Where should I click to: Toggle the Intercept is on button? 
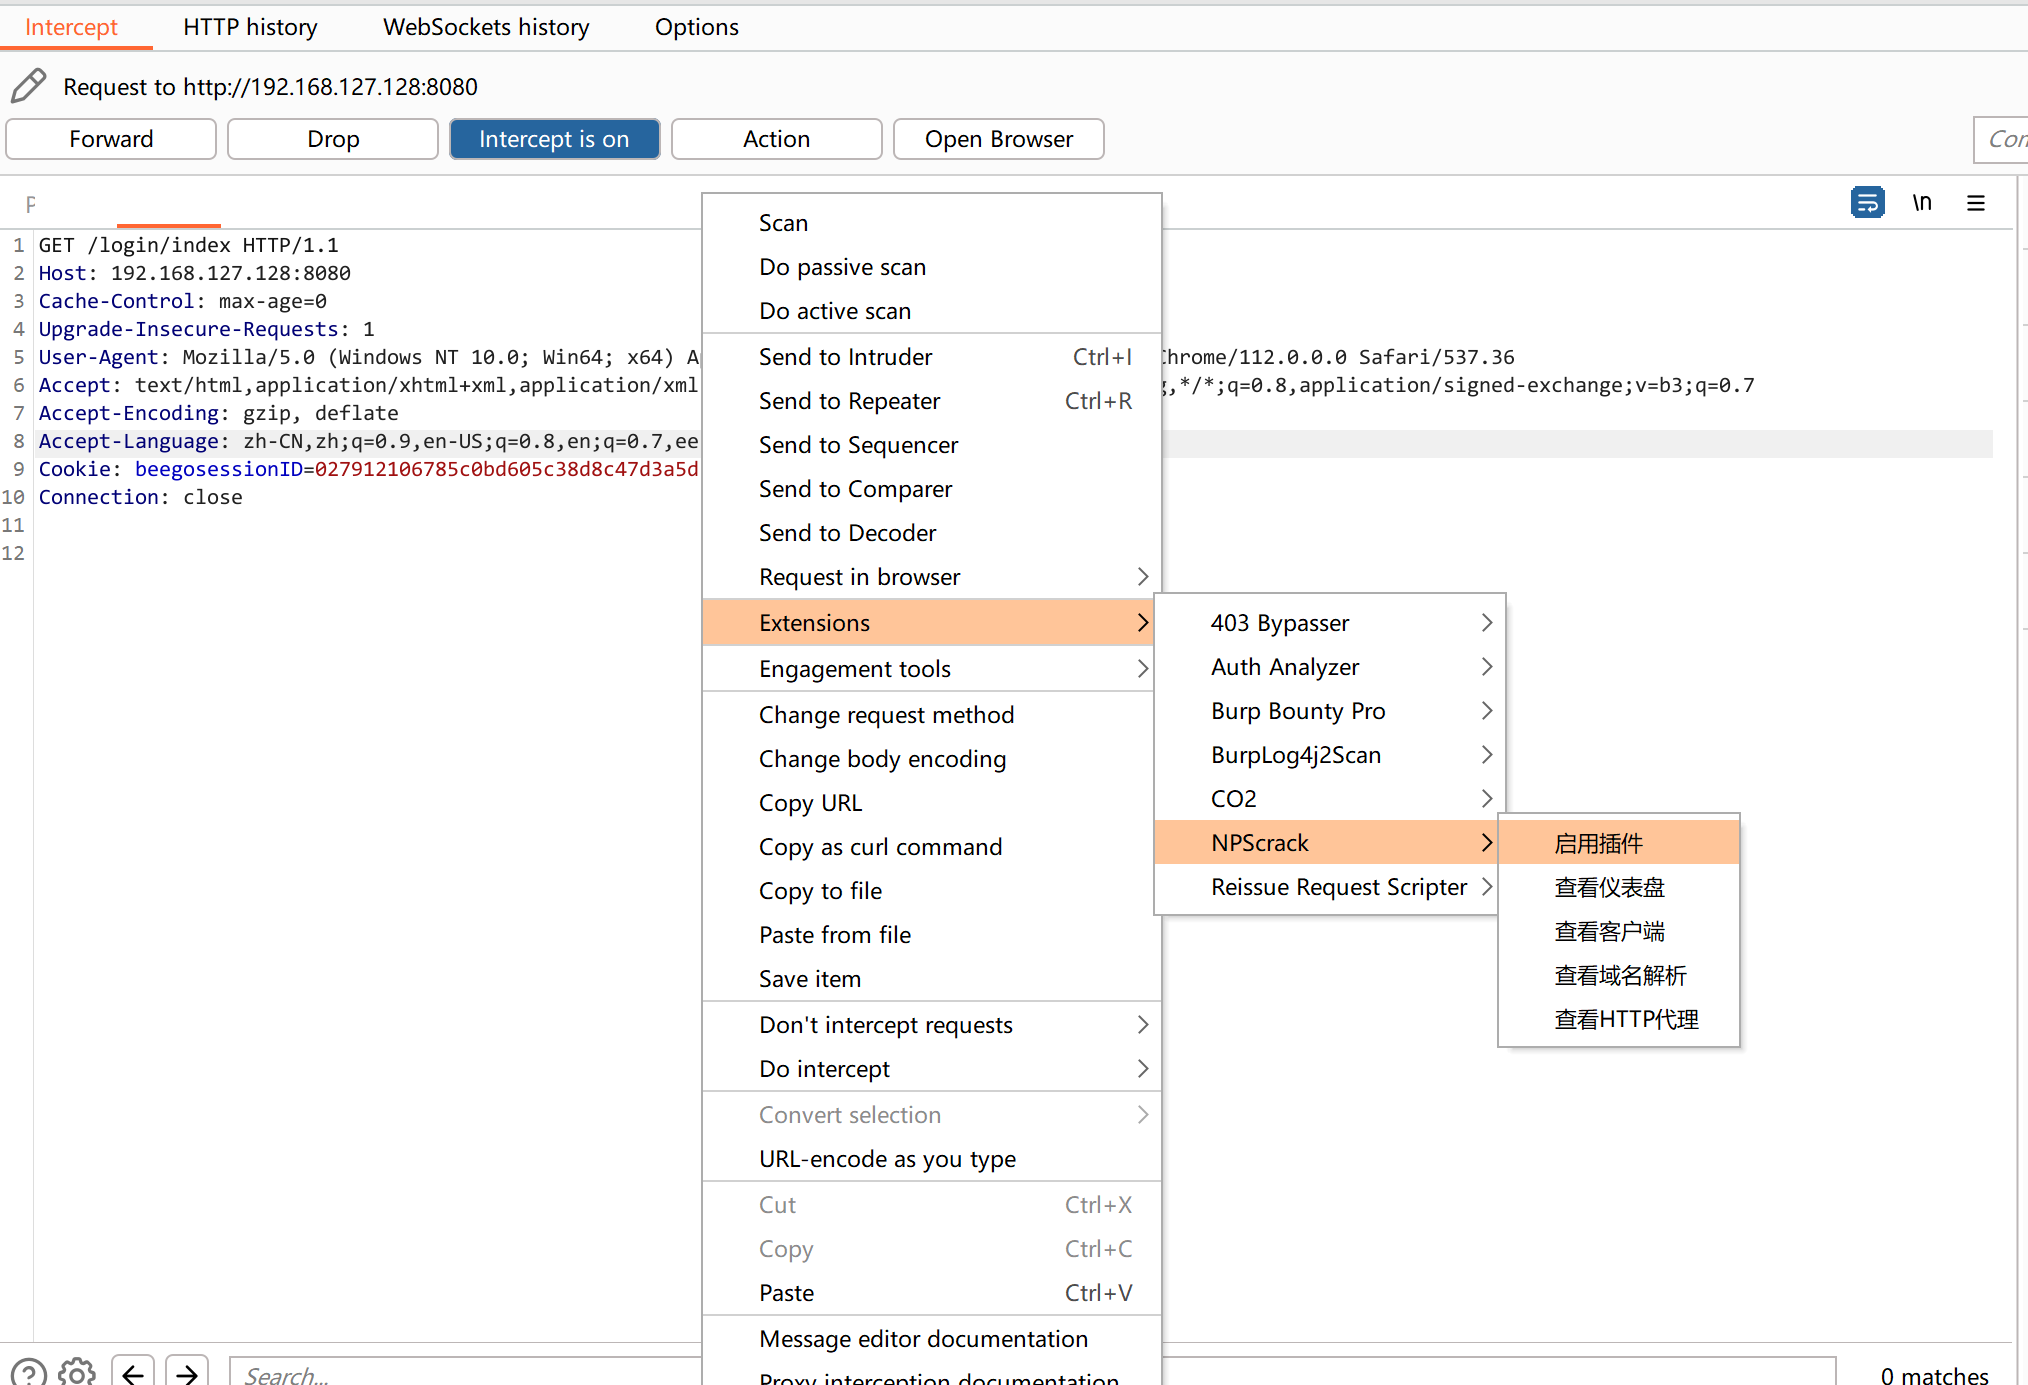point(554,139)
